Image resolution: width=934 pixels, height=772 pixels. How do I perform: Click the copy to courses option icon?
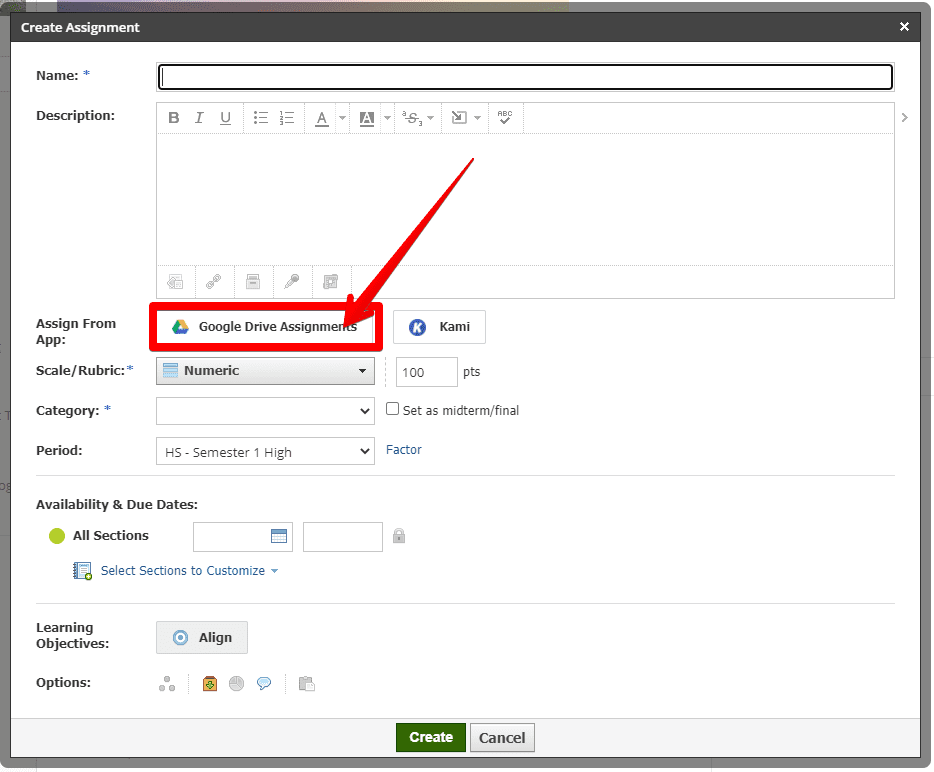[x=307, y=684]
